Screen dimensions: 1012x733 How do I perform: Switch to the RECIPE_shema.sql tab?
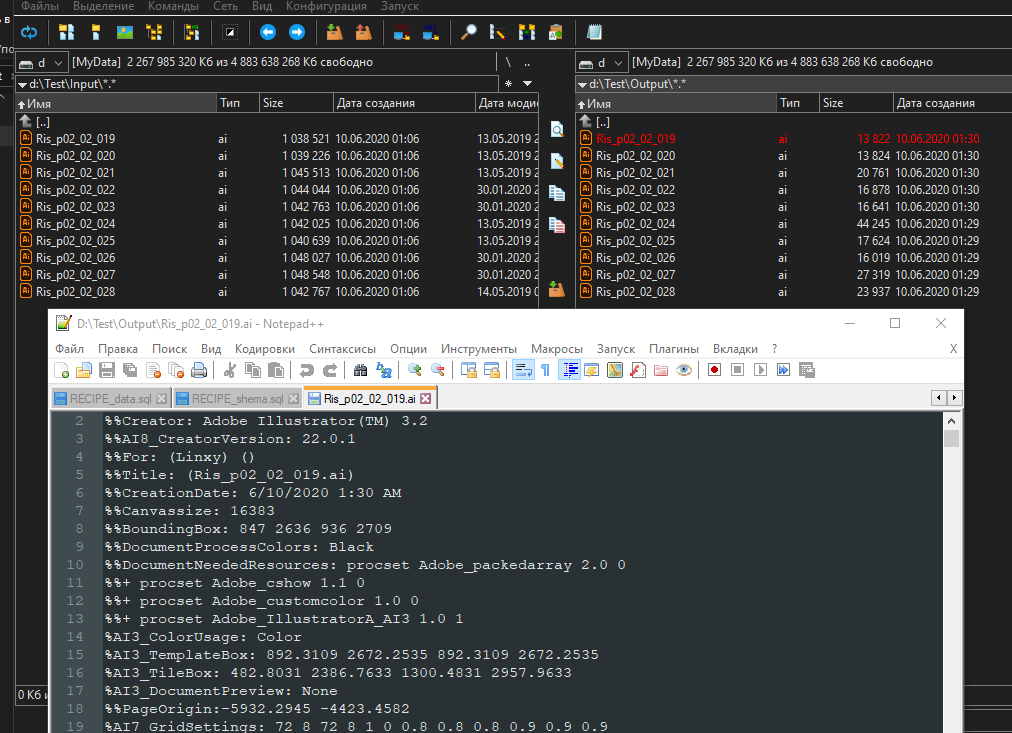(237, 398)
